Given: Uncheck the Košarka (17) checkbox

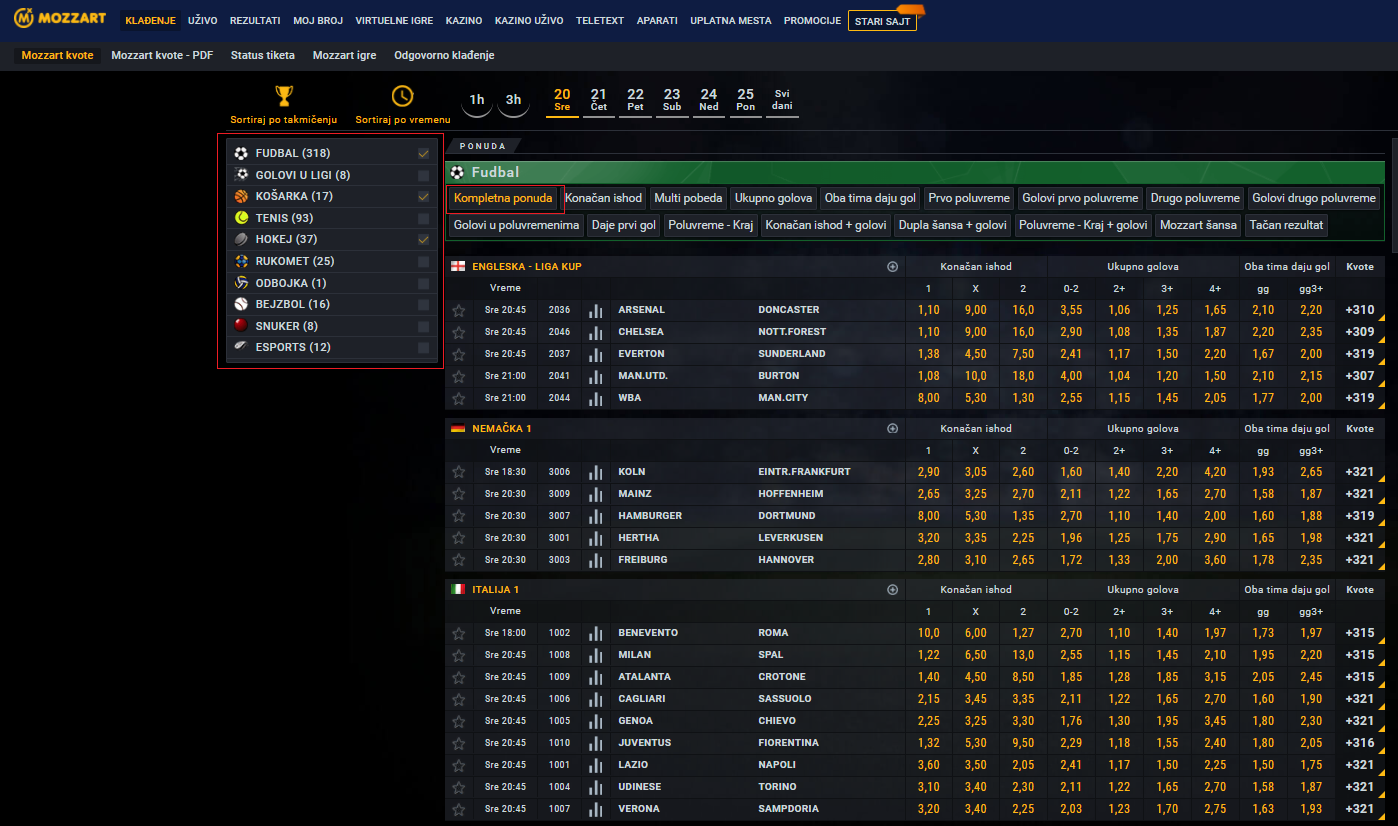Looking at the screenshot, I should 424,197.
